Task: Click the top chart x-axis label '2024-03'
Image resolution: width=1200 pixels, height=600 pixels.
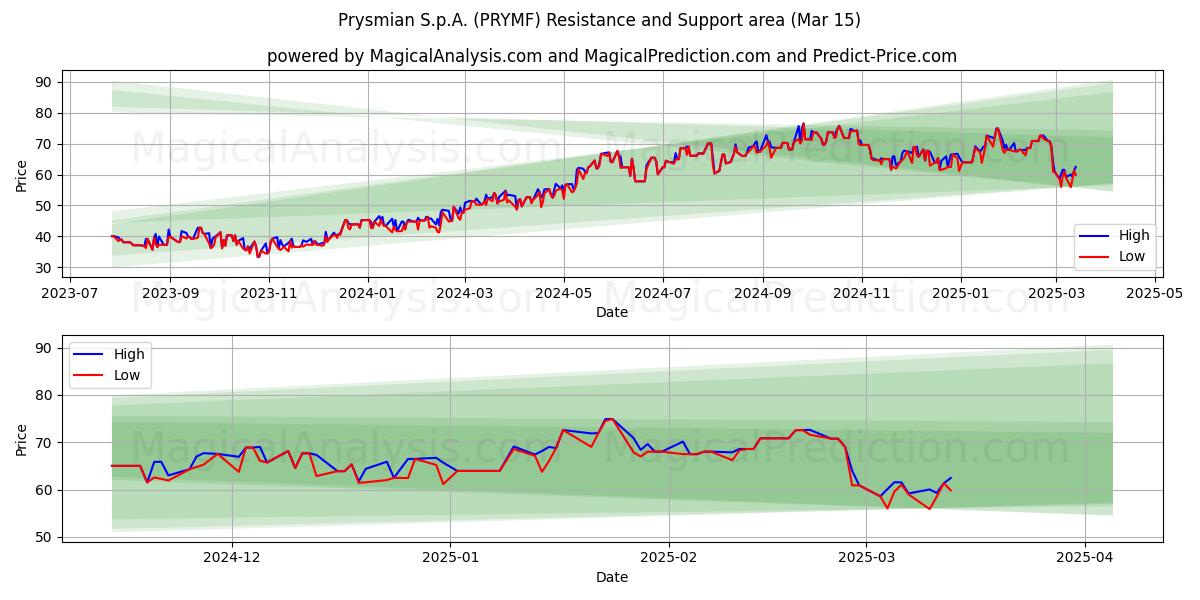Action: tap(465, 294)
